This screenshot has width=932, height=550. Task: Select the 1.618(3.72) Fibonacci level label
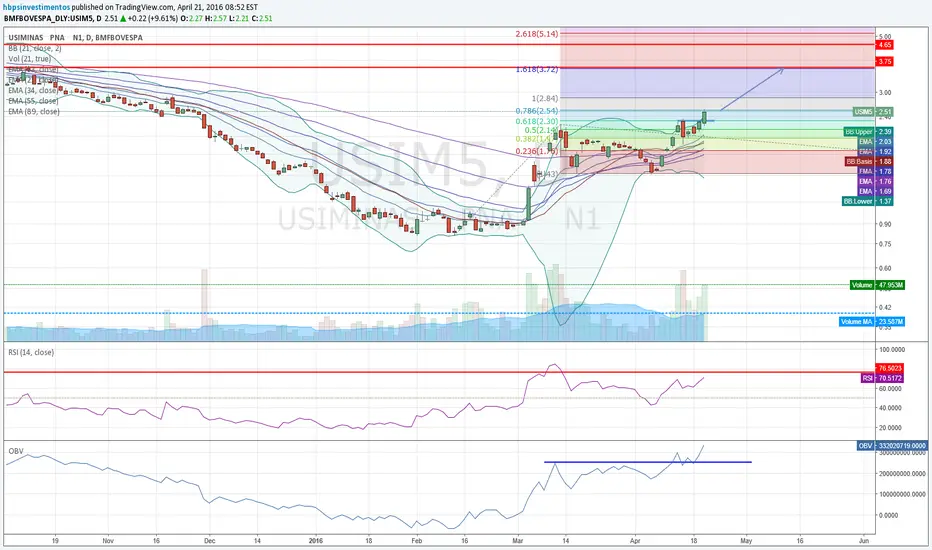537,69
